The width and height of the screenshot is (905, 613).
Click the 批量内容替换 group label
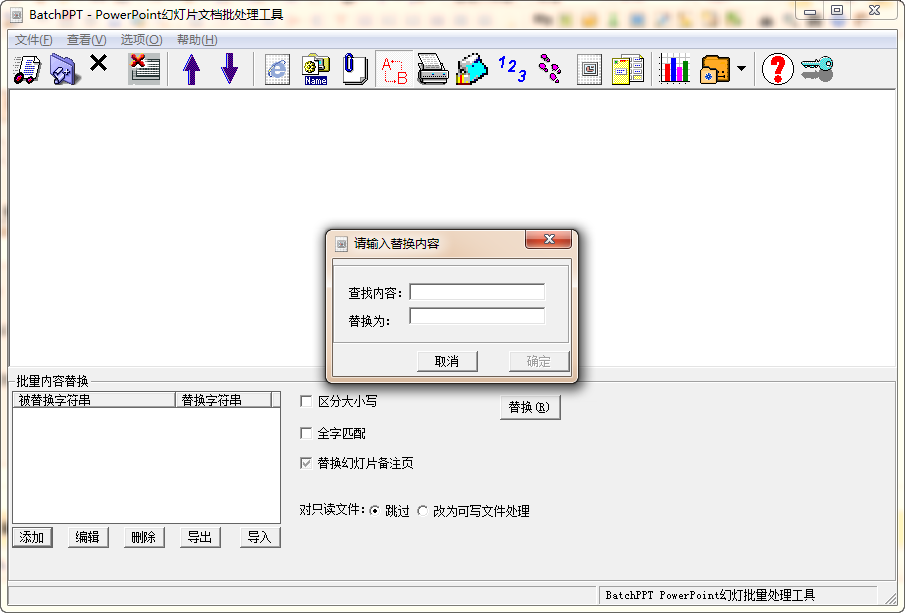[x=53, y=381]
